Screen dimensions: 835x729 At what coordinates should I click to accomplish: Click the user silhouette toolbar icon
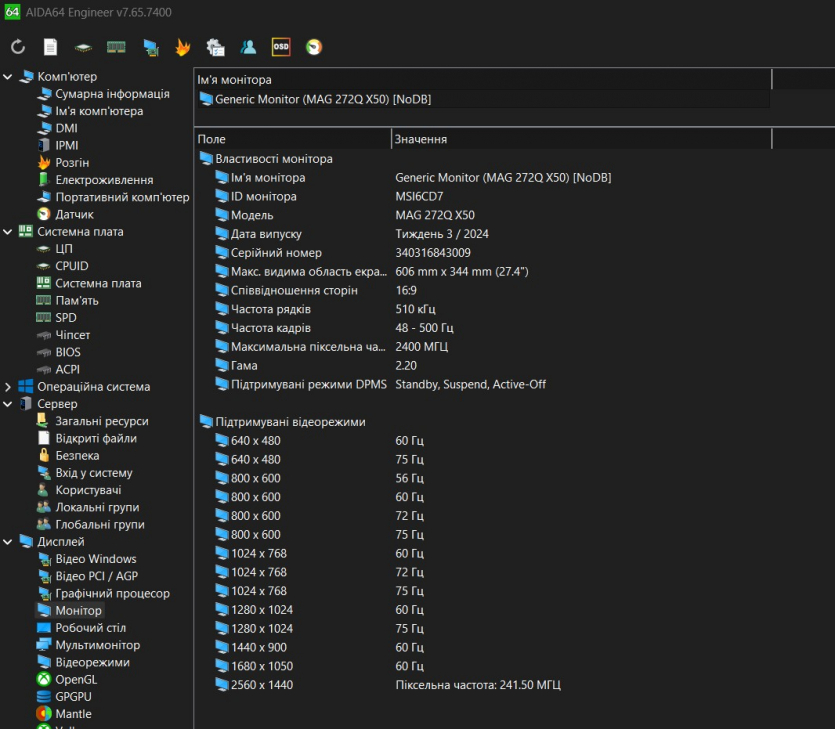point(248,47)
